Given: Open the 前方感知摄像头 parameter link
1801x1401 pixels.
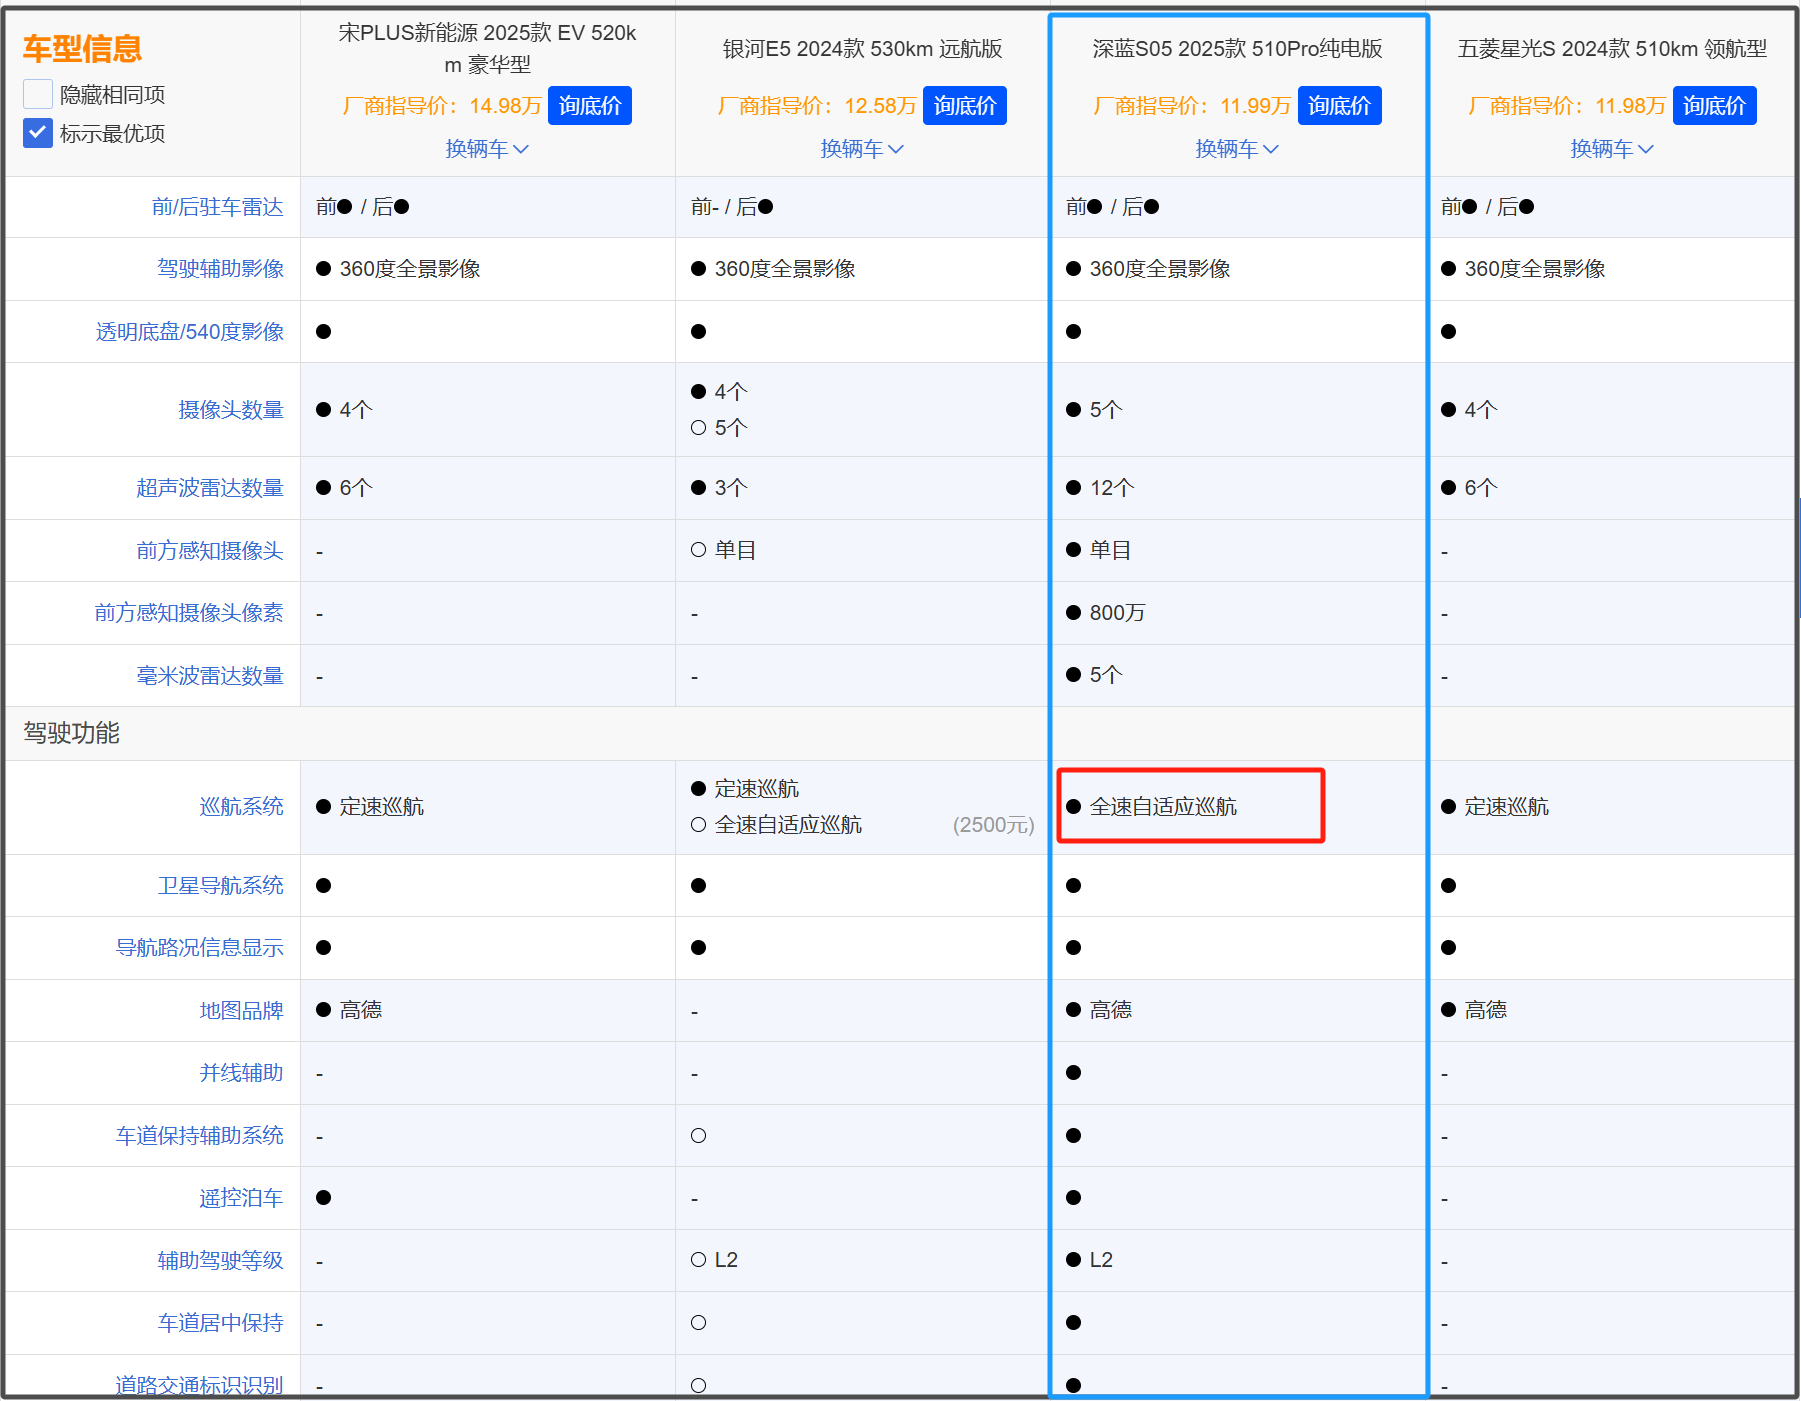Looking at the screenshot, I should click(x=210, y=551).
